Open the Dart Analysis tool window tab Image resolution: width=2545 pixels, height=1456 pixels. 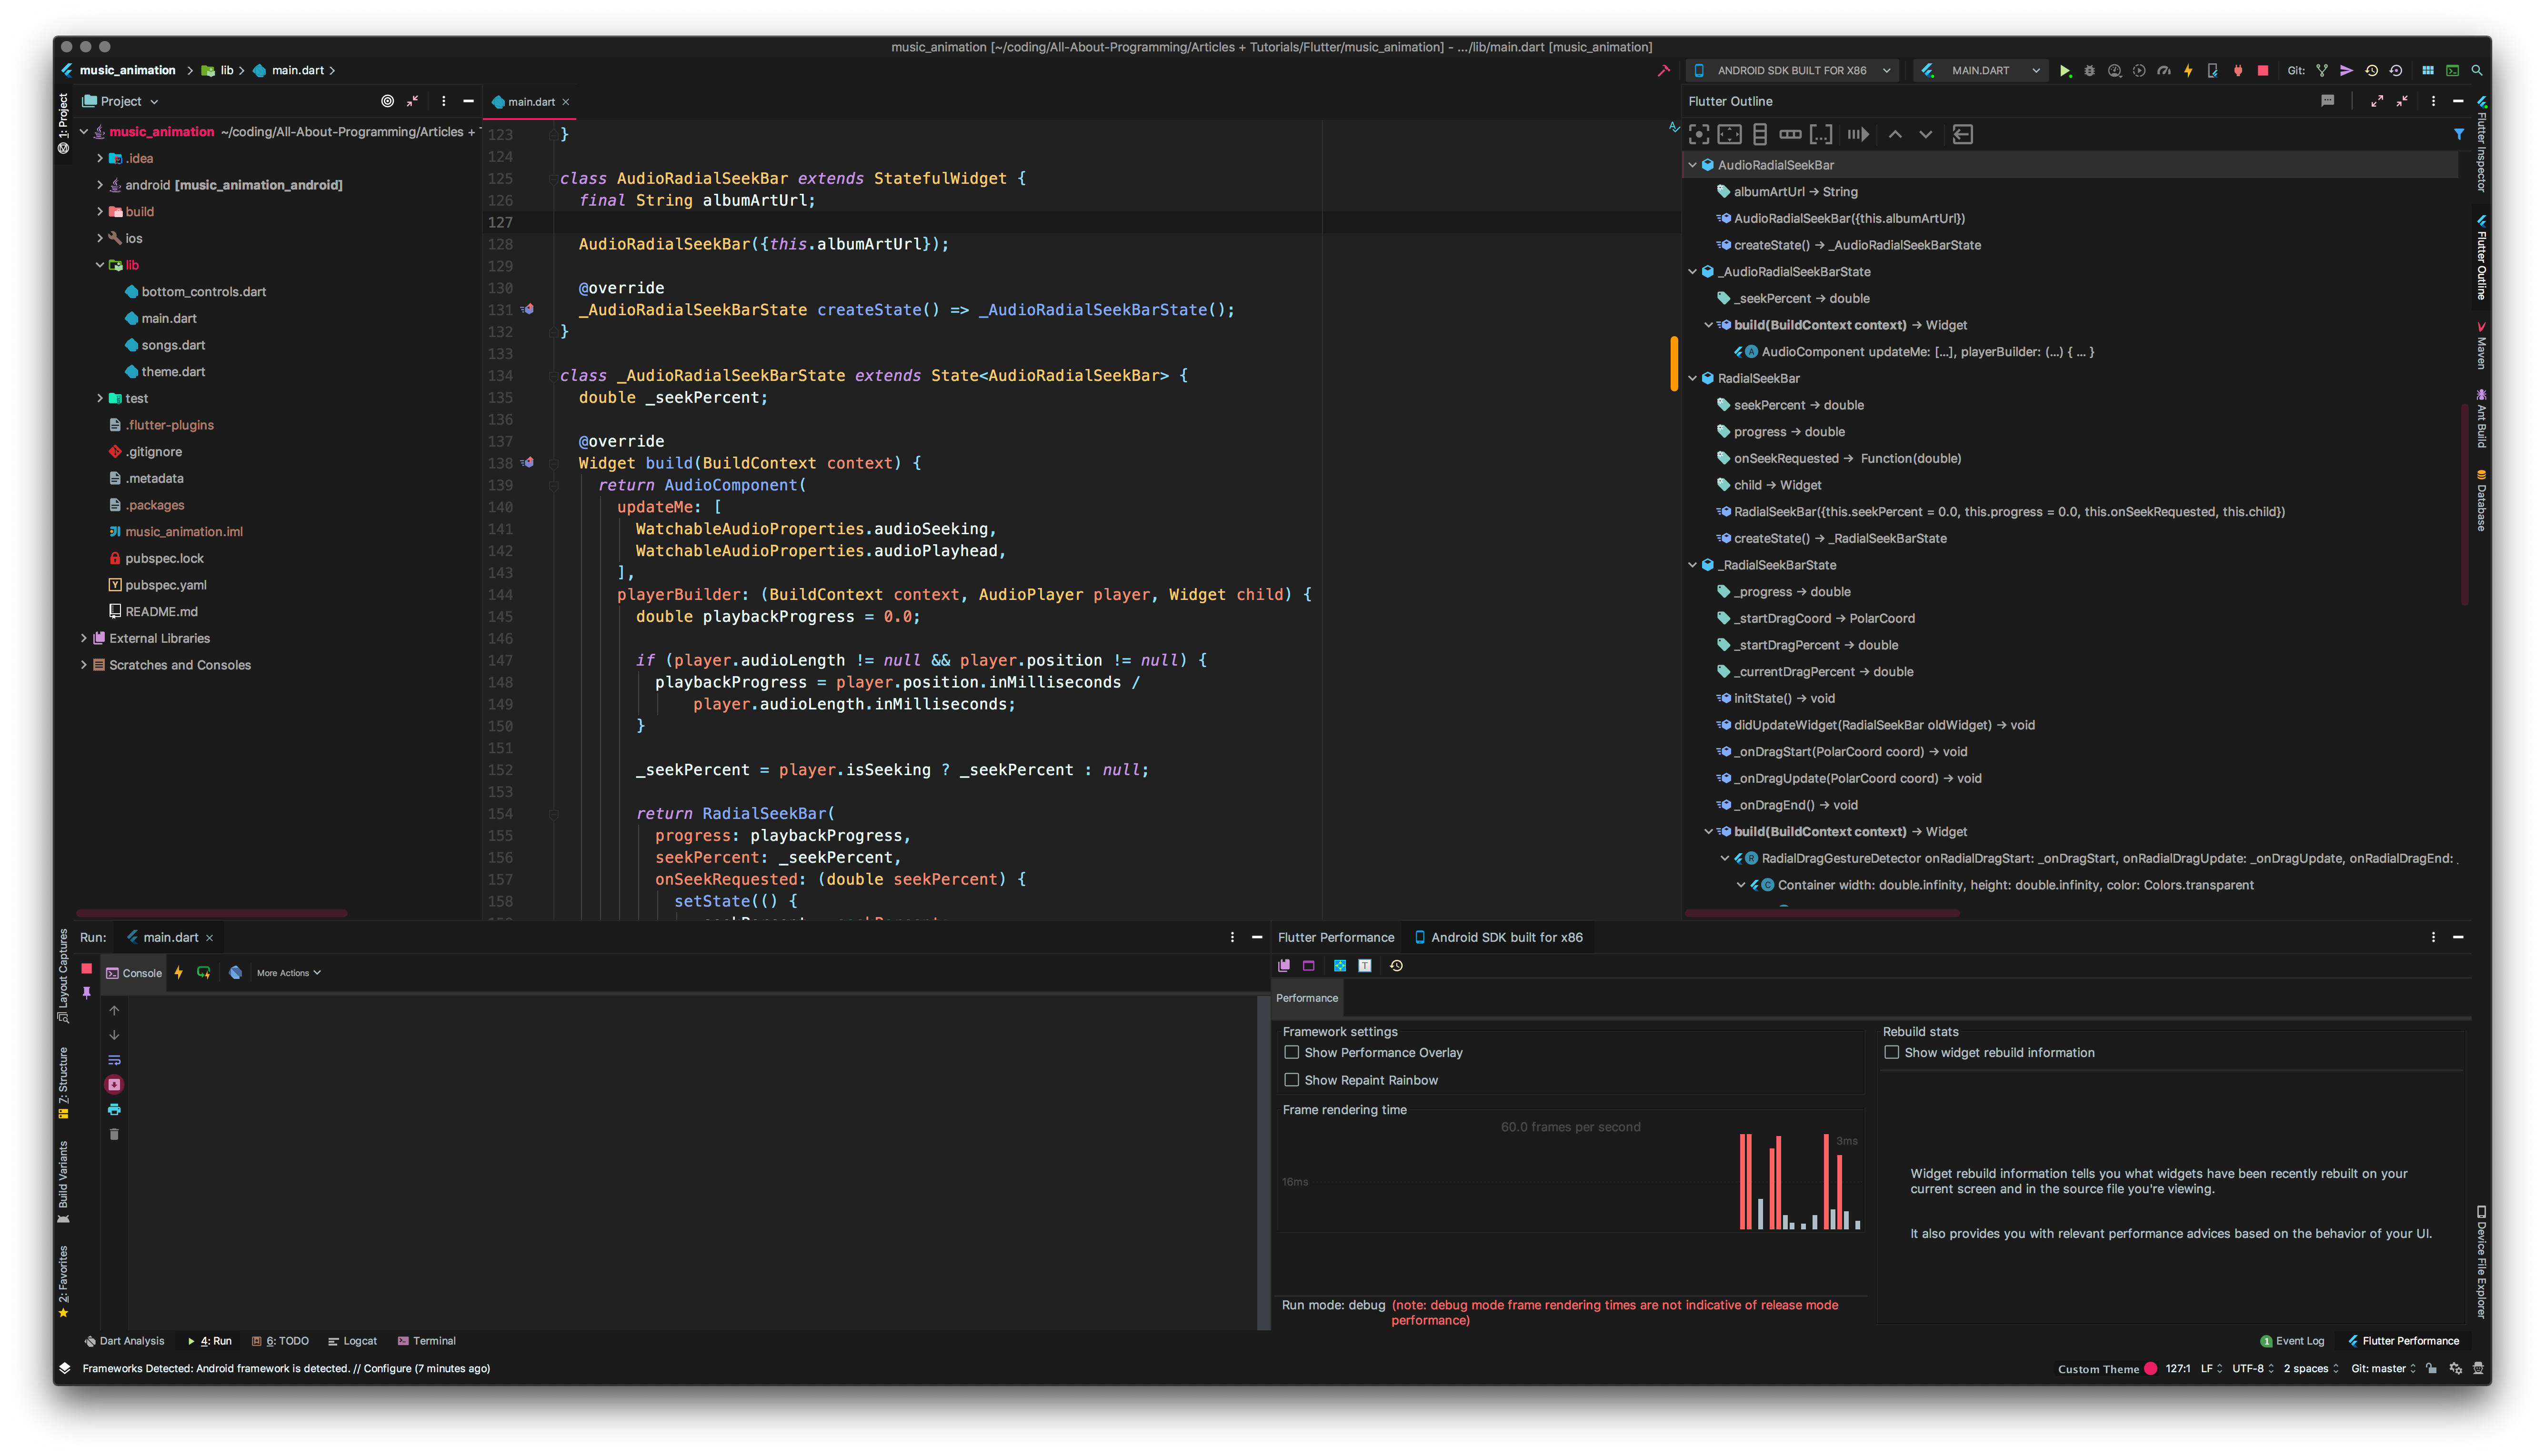coord(124,1341)
